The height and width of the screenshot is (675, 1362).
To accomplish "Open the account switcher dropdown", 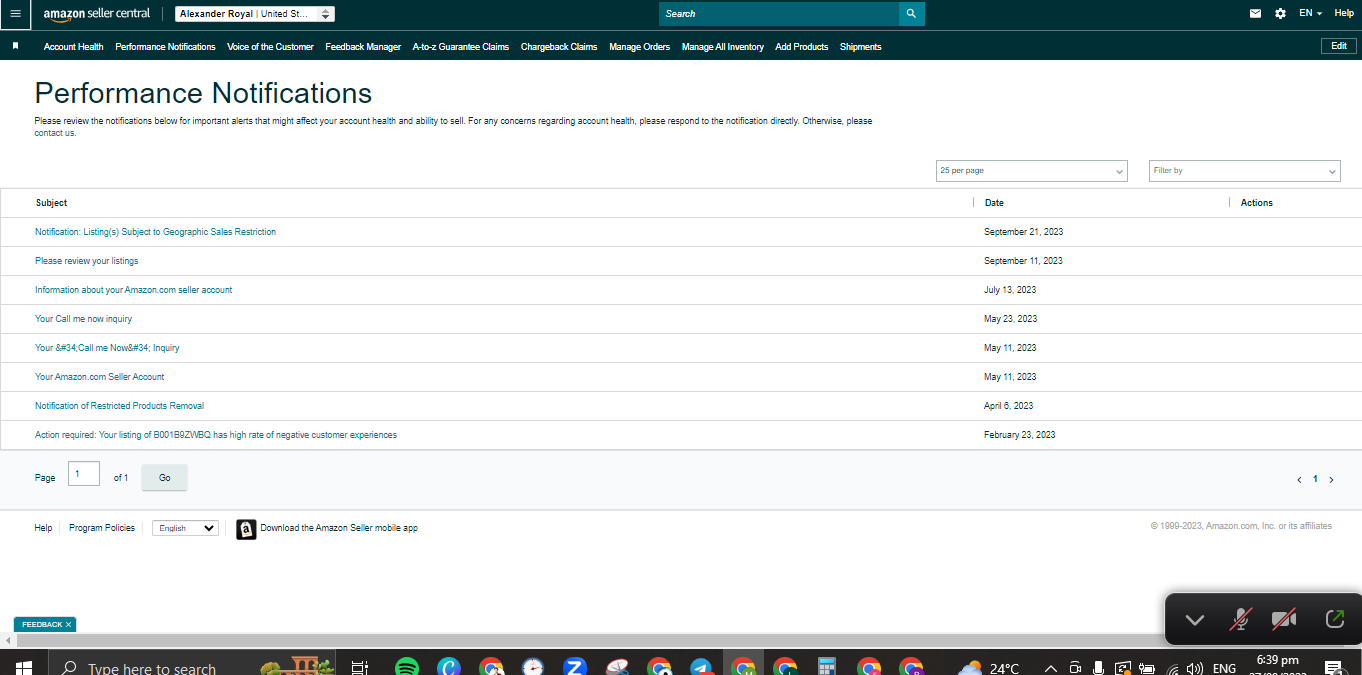I will pyautogui.click(x=255, y=14).
